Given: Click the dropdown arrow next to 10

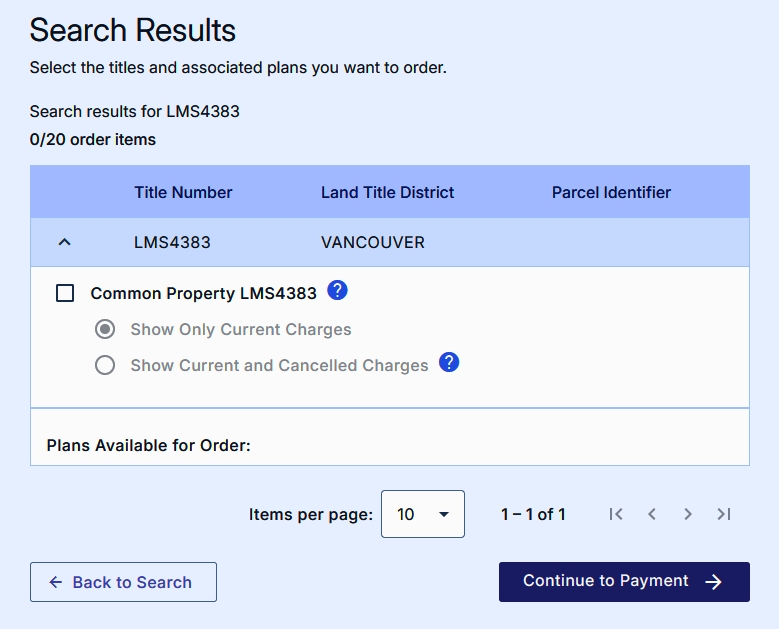Looking at the screenshot, I should [444, 514].
